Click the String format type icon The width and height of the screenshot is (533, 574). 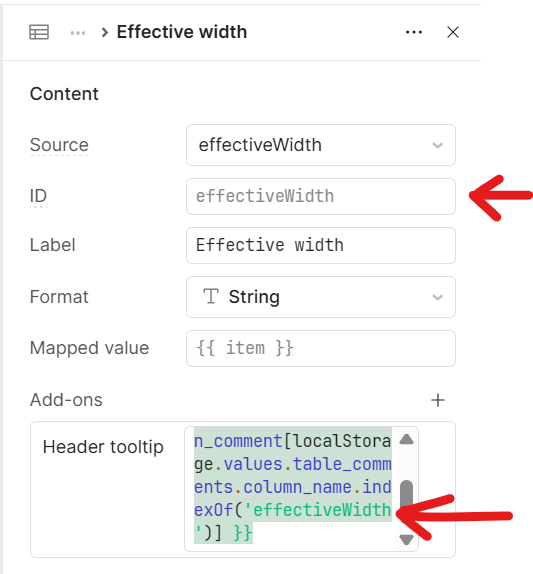pyautogui.click(x=211, y=296)
